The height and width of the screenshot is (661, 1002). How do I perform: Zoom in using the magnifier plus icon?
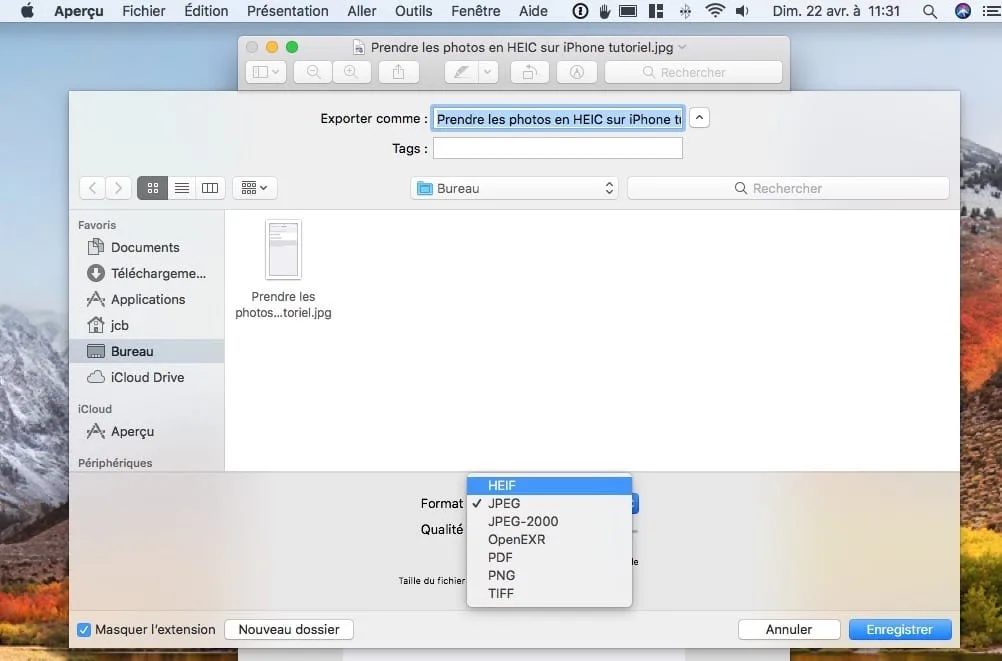click(x=348, y=72)
